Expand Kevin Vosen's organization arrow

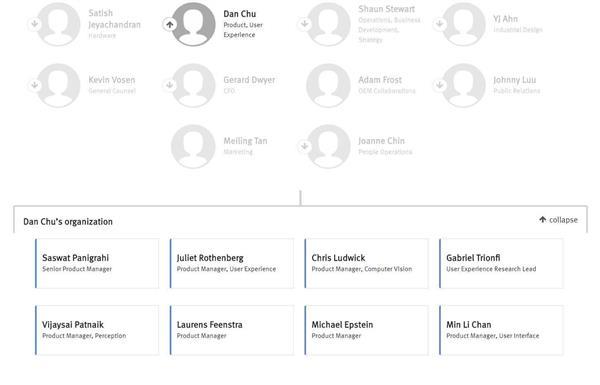[x=34, y=85]
